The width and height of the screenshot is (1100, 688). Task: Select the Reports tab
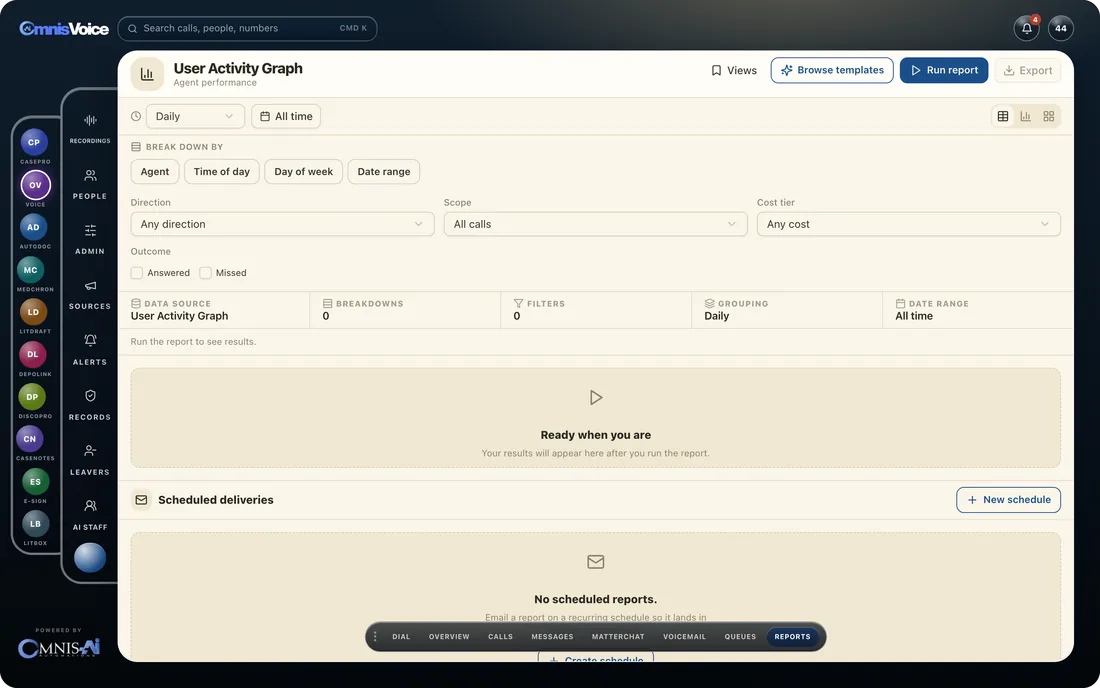(x=793, y=637)
